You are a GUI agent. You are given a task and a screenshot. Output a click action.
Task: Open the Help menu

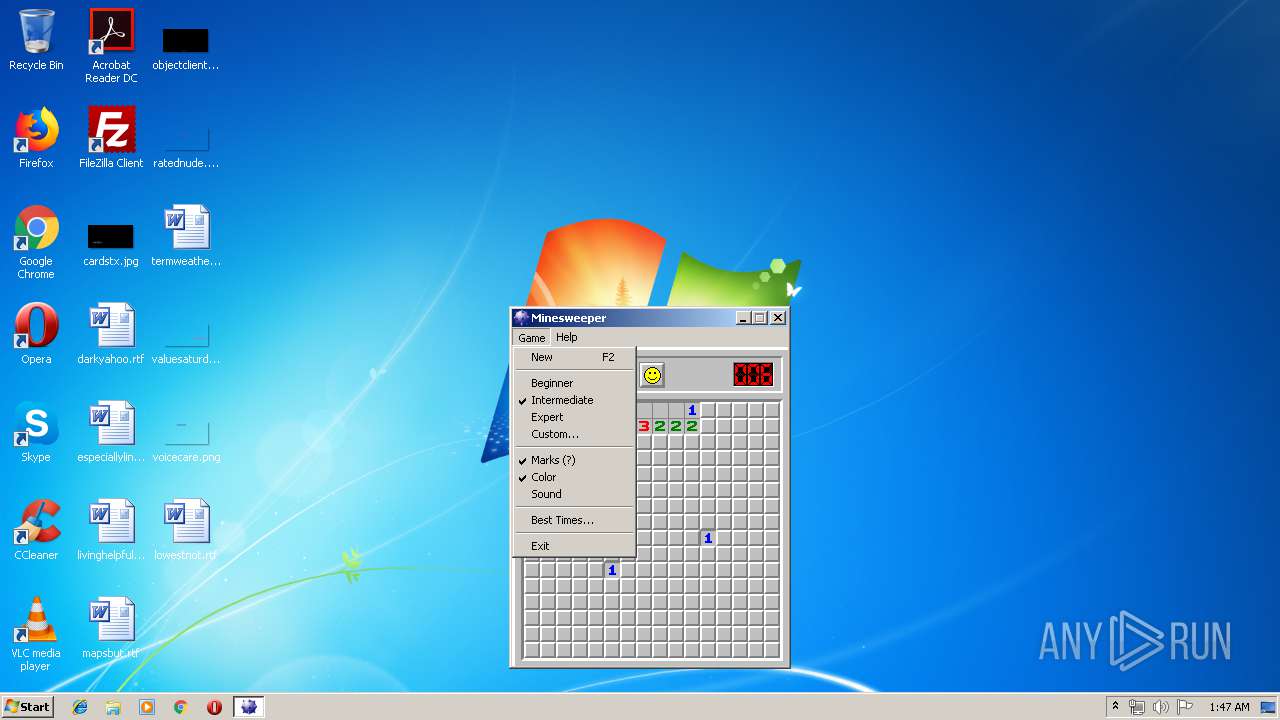click(x=566, y=338)
